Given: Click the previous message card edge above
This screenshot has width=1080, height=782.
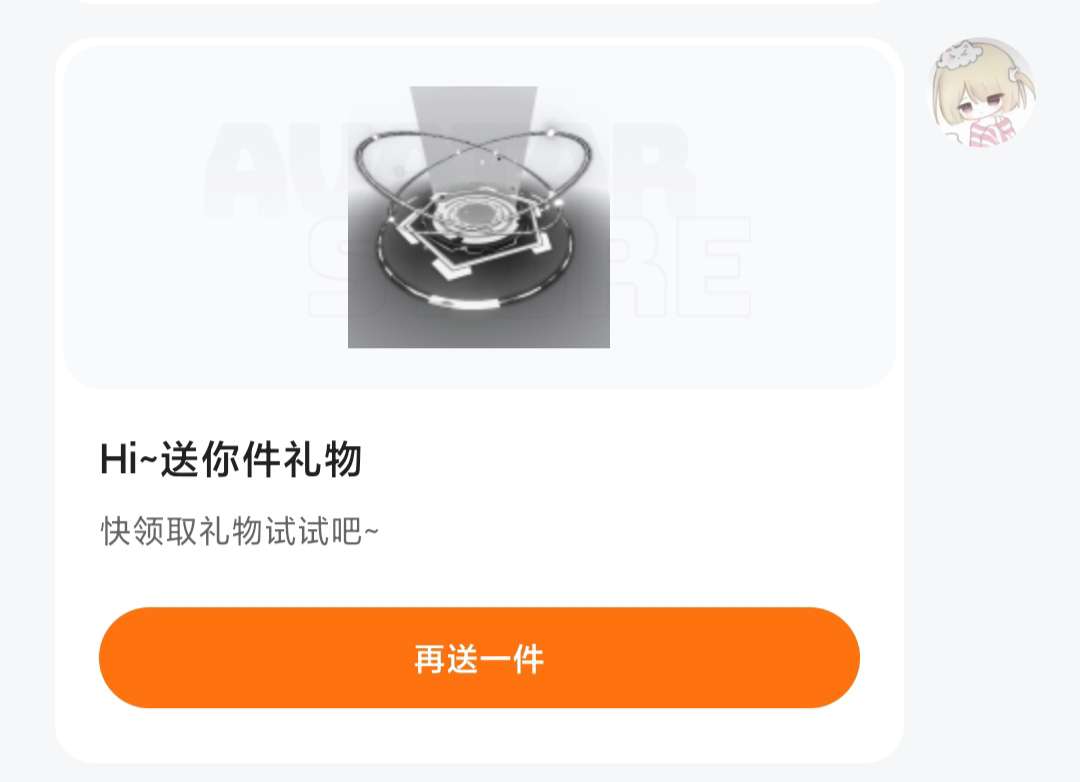Looking at the screenshot, I should pyautogui.click(x=479, y=2).
